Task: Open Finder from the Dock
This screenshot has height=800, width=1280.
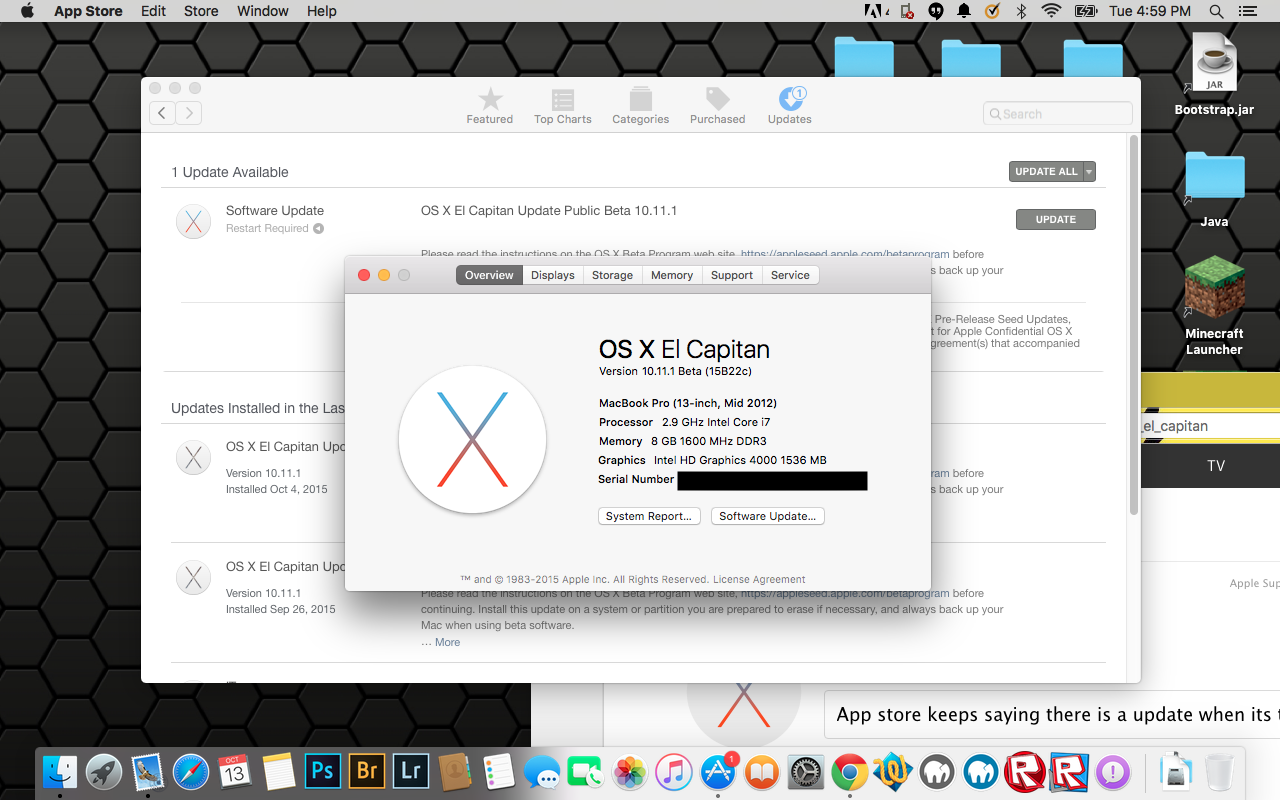Action: pyautogui.click(x=60, y=771)
